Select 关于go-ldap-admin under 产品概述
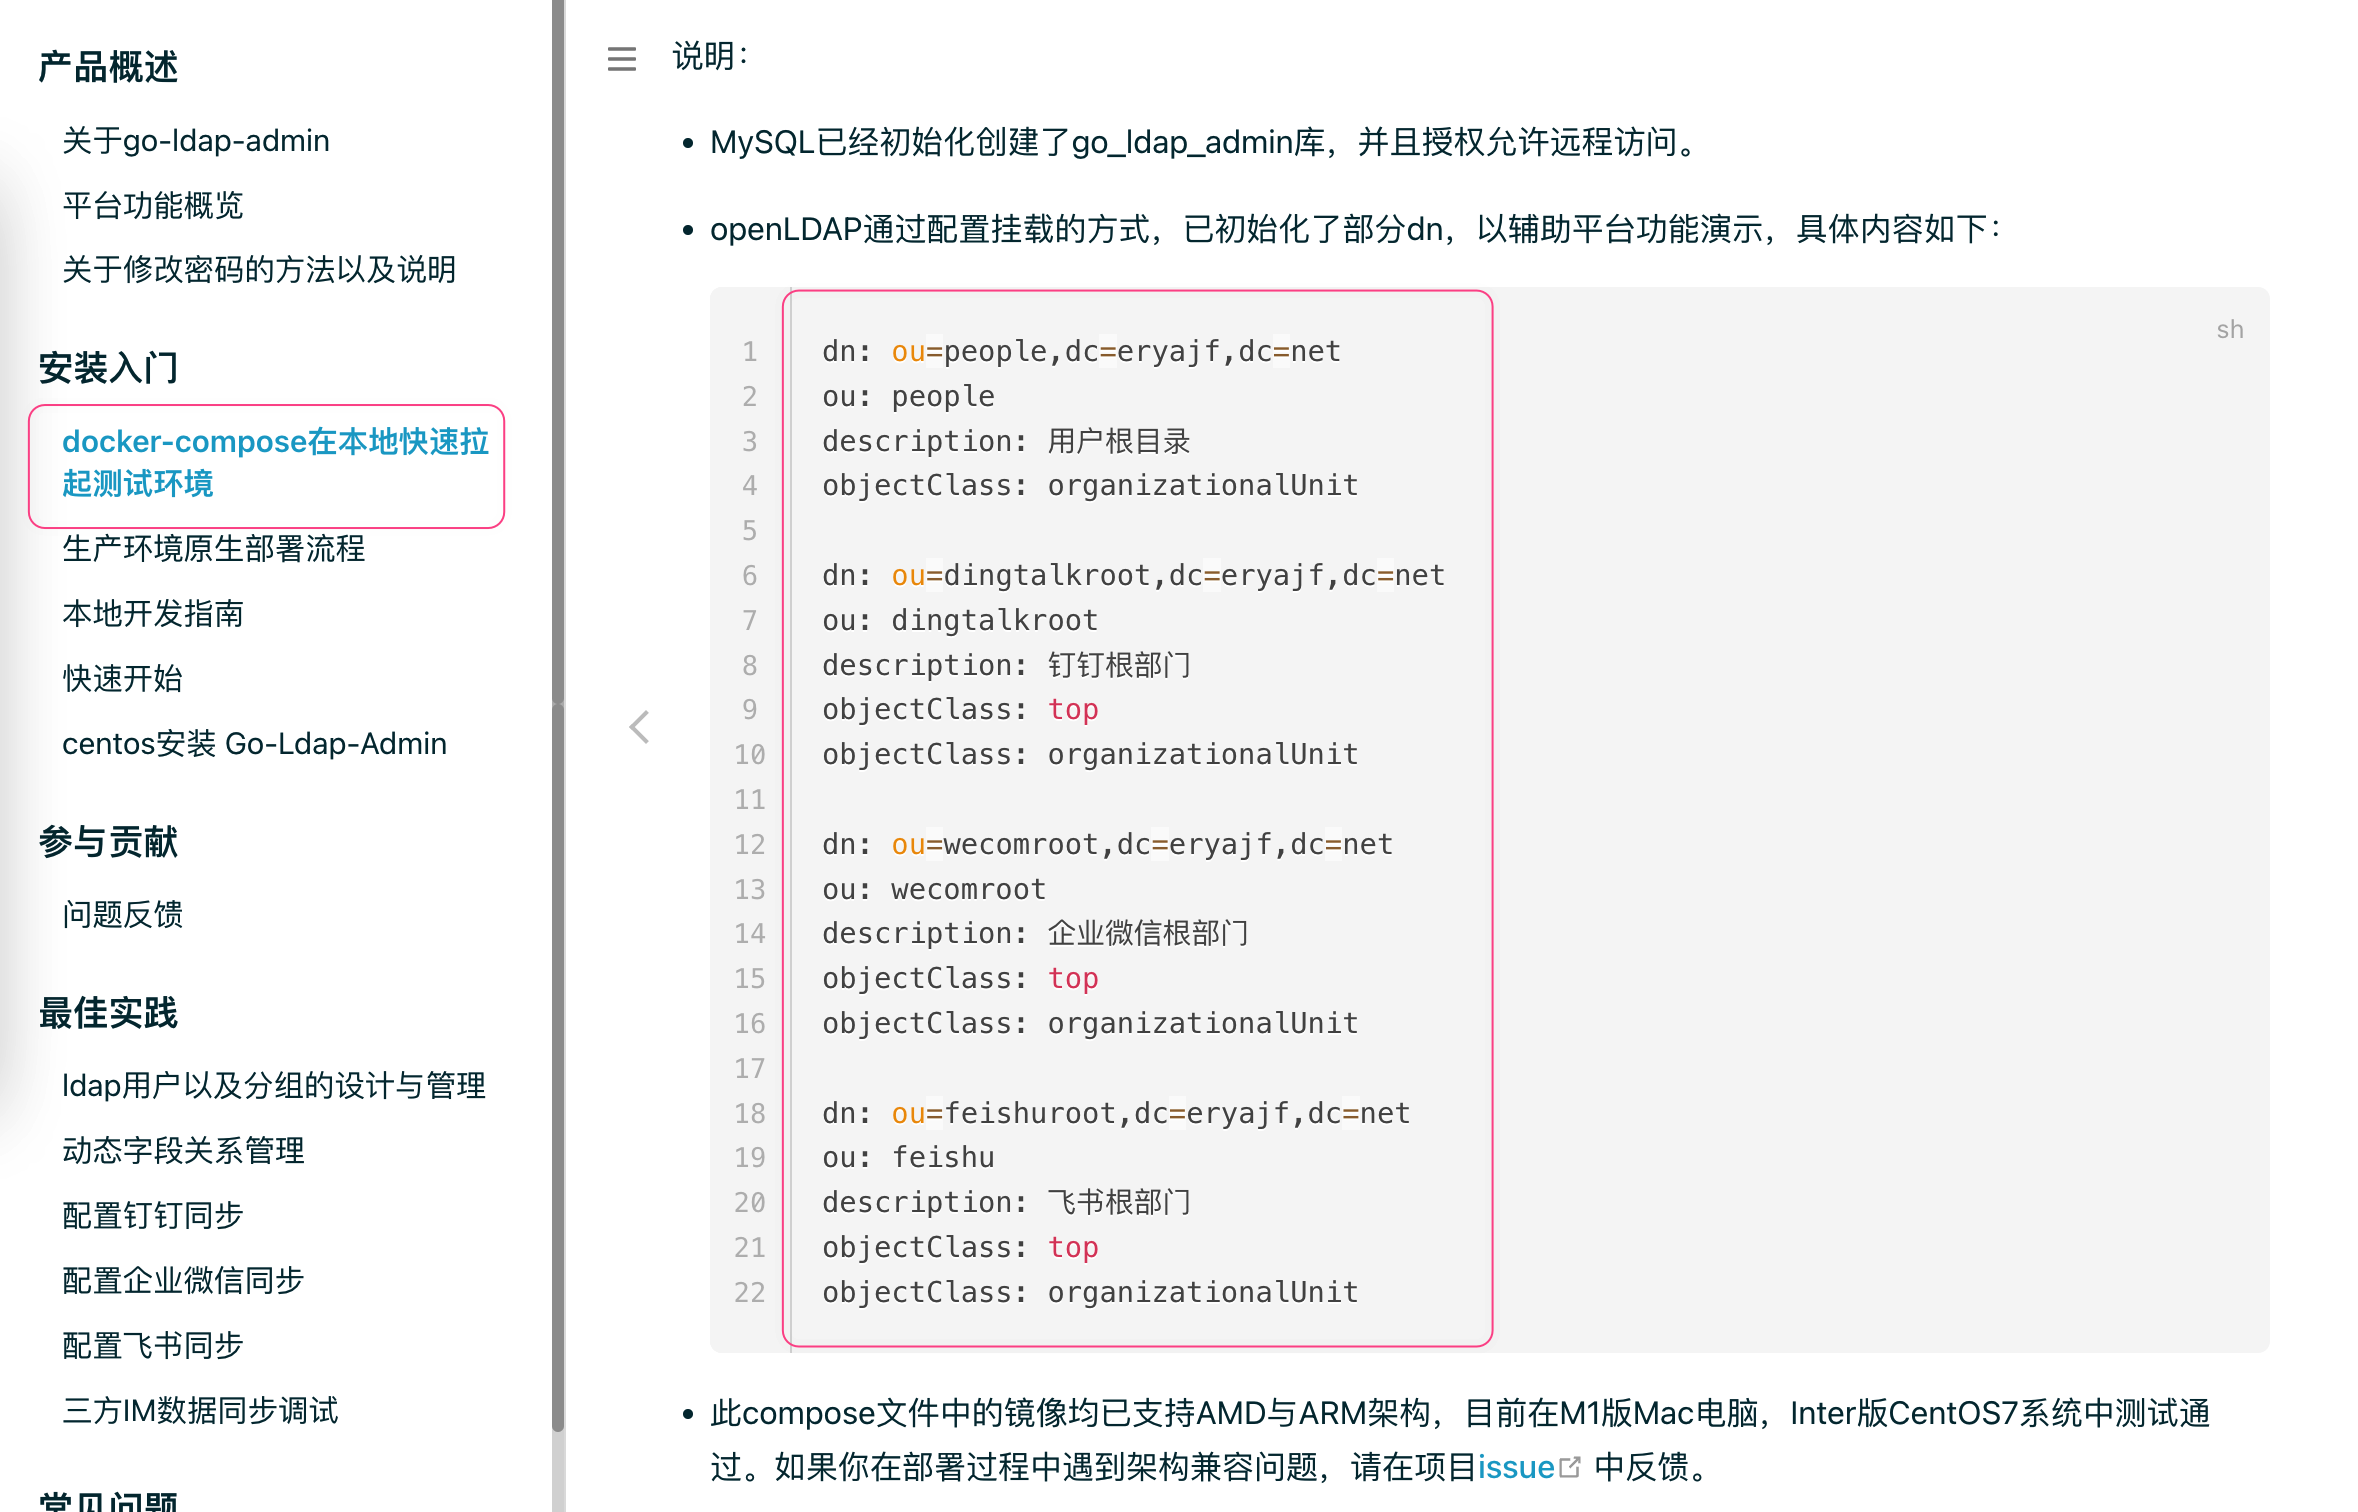 (196, 141)
